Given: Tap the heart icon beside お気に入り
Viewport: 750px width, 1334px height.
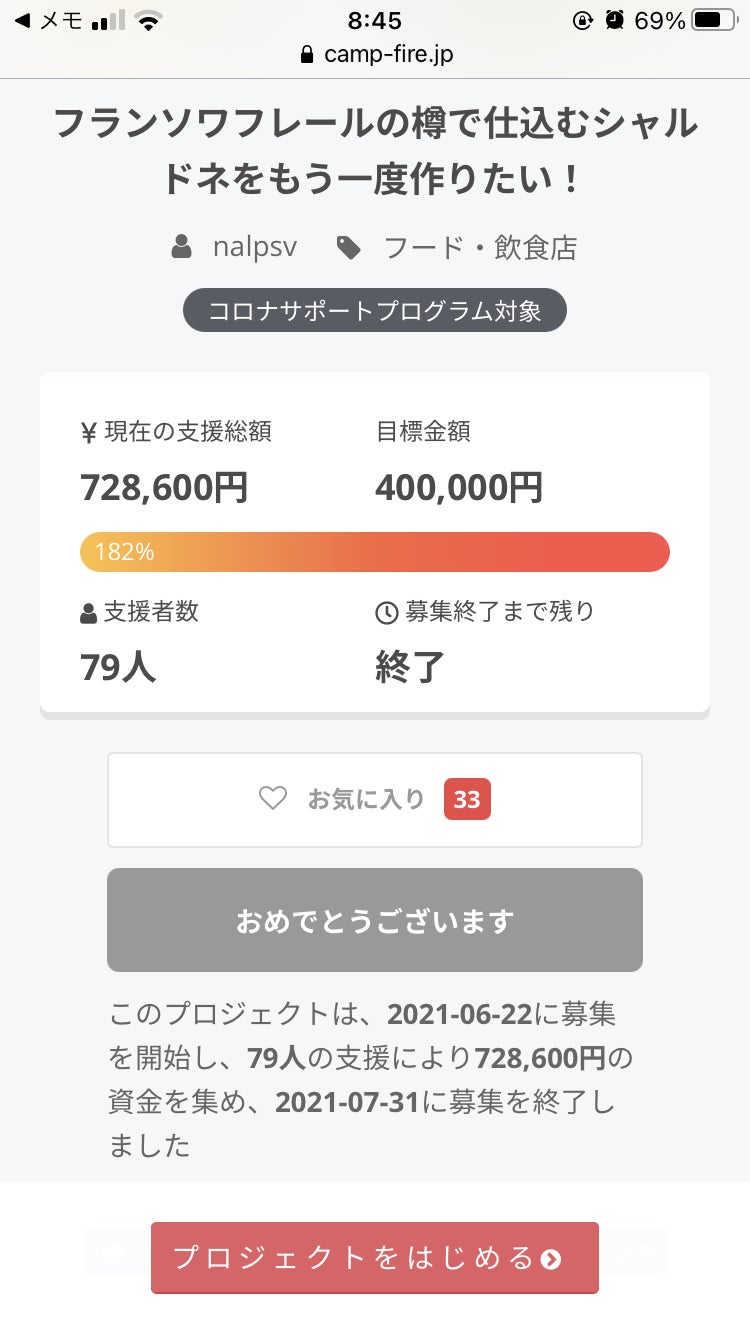Looking at the screenshot, I should pyautogui.click(x=272, y=799).
